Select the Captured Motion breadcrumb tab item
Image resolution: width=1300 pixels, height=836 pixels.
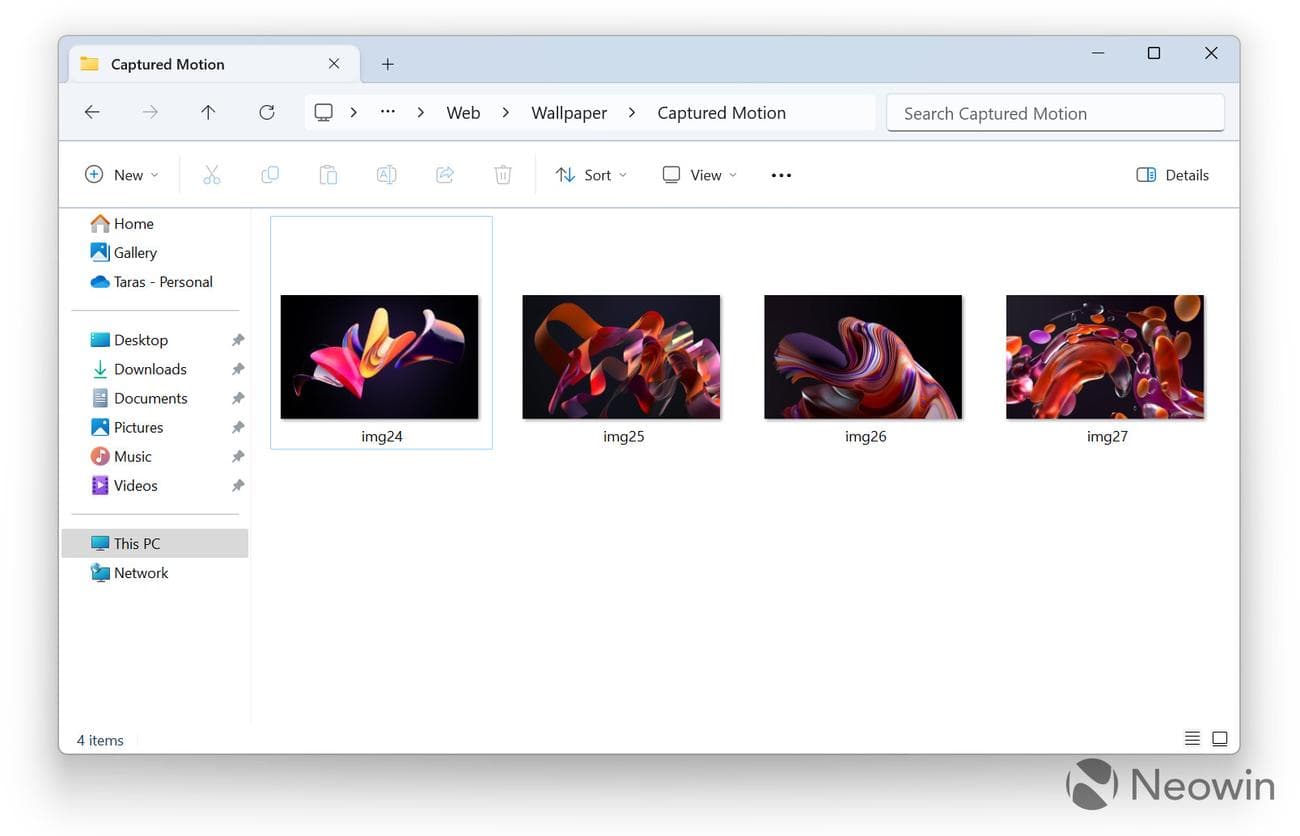(721, 112)
